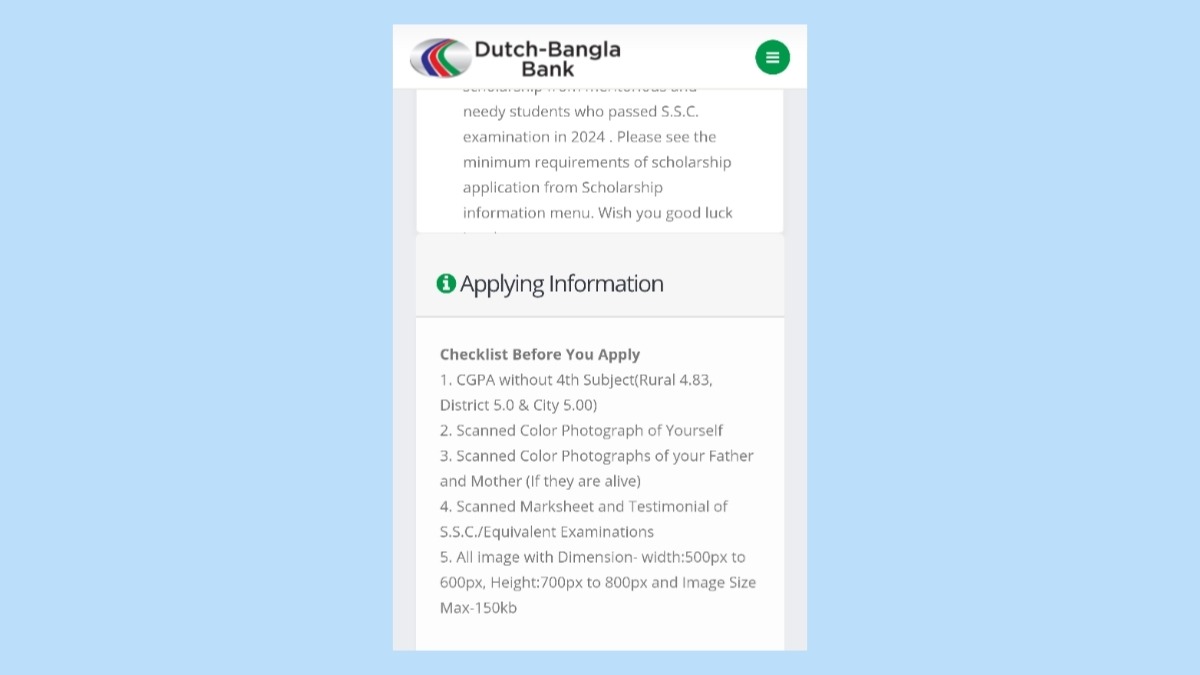Click the Scanned Marksheet and Testimonial item
The width and height of the screenshot is (1200, 675).
click(x=584, y=506)
